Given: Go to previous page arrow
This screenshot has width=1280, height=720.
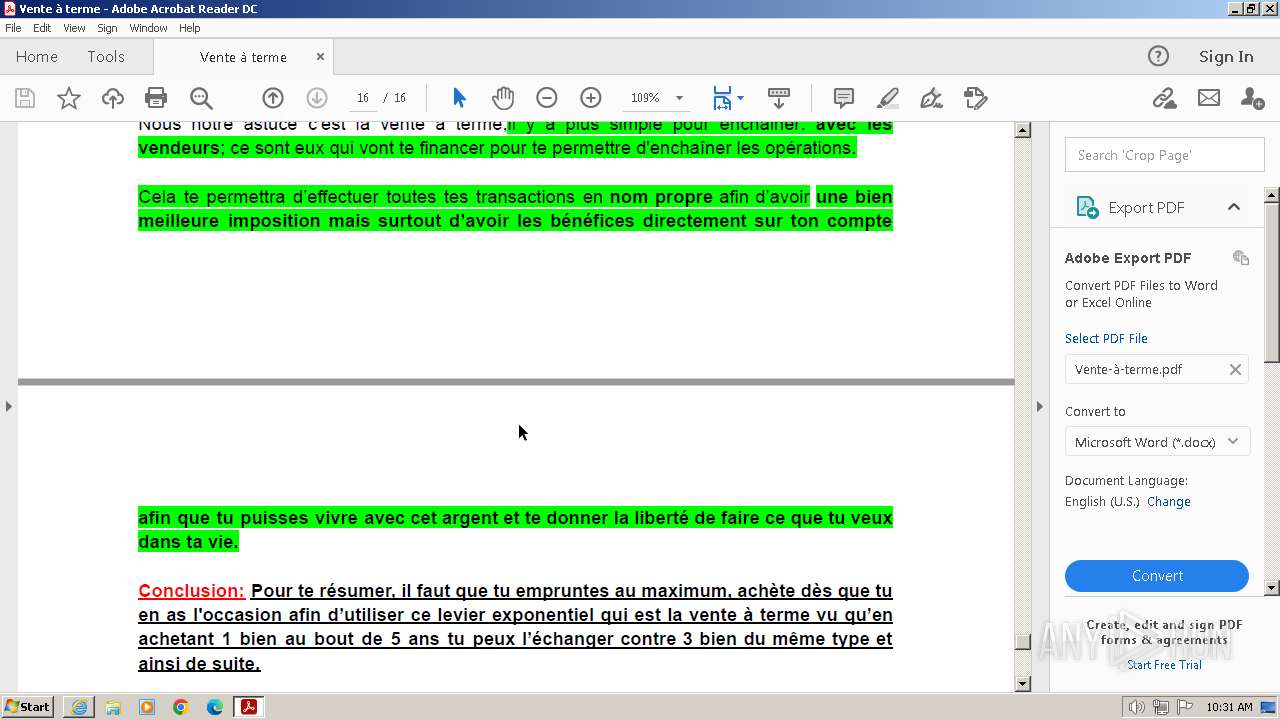Looking at the screenshot, I should [x=273, y=98].
